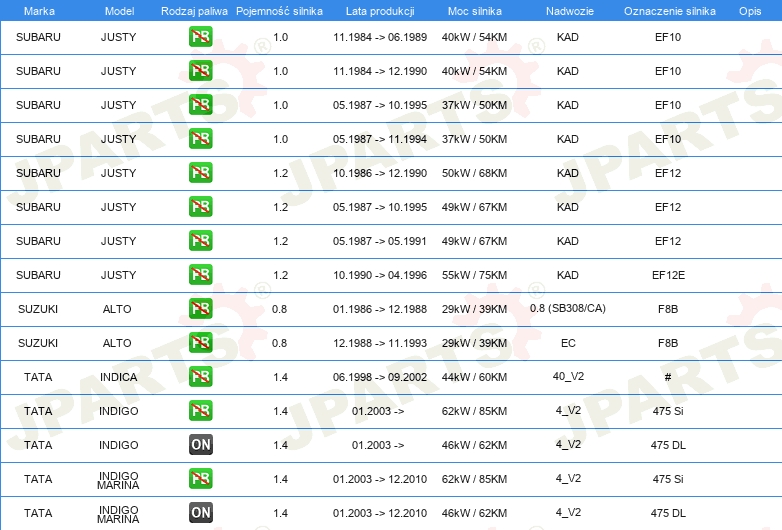The height and width of the screenshot is (530, 782).
Task: Click the petrol icon for INDIGO MARINA 475 Si
Action: 200,479
